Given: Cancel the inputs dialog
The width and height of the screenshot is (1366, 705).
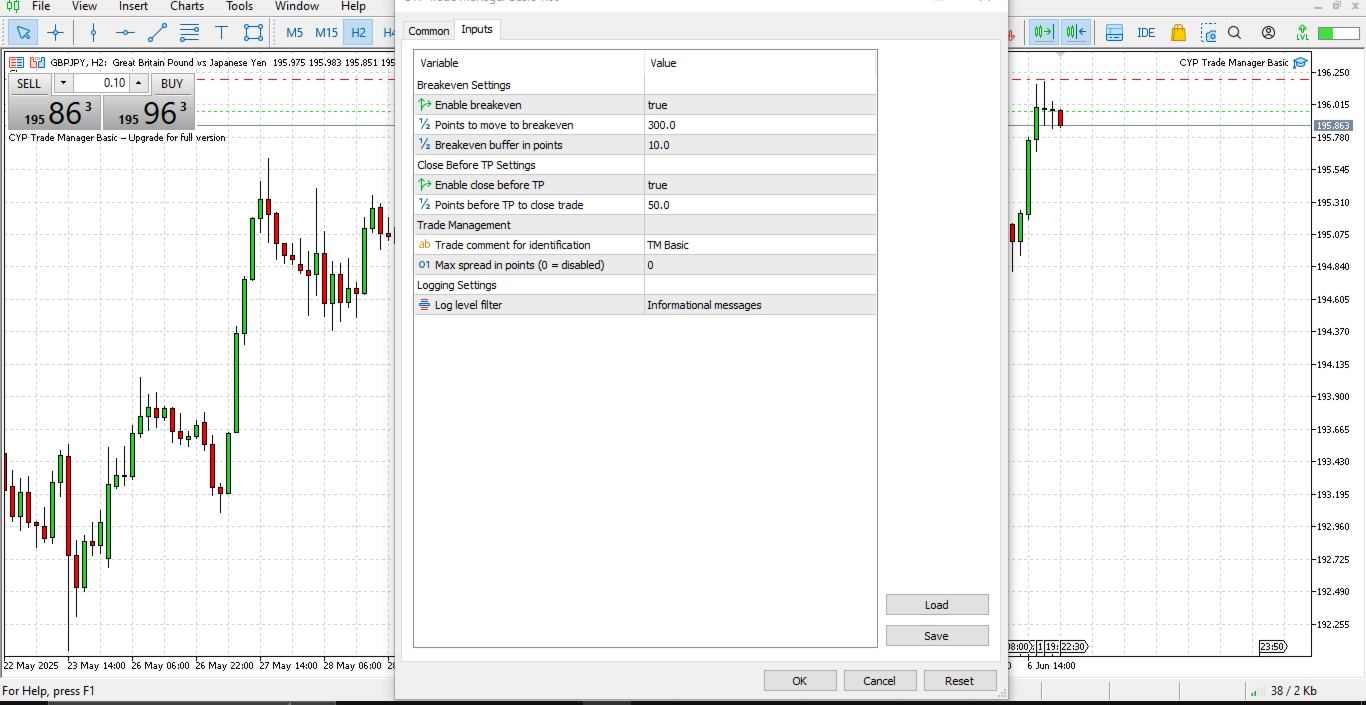Looking at the screenshot, I should pos(880,681).
